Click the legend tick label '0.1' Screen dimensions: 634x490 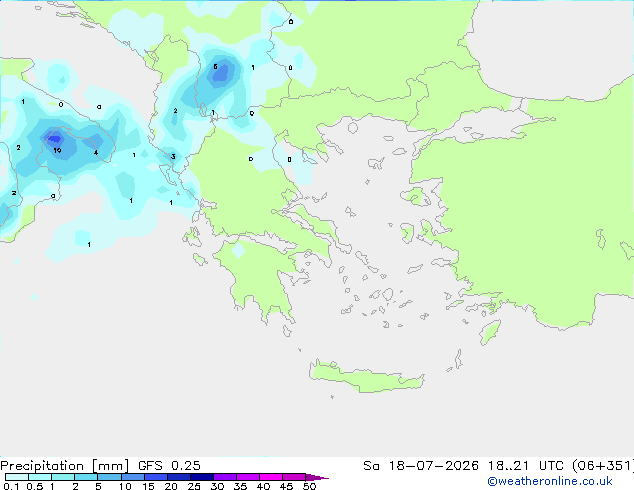click(11, 486)
